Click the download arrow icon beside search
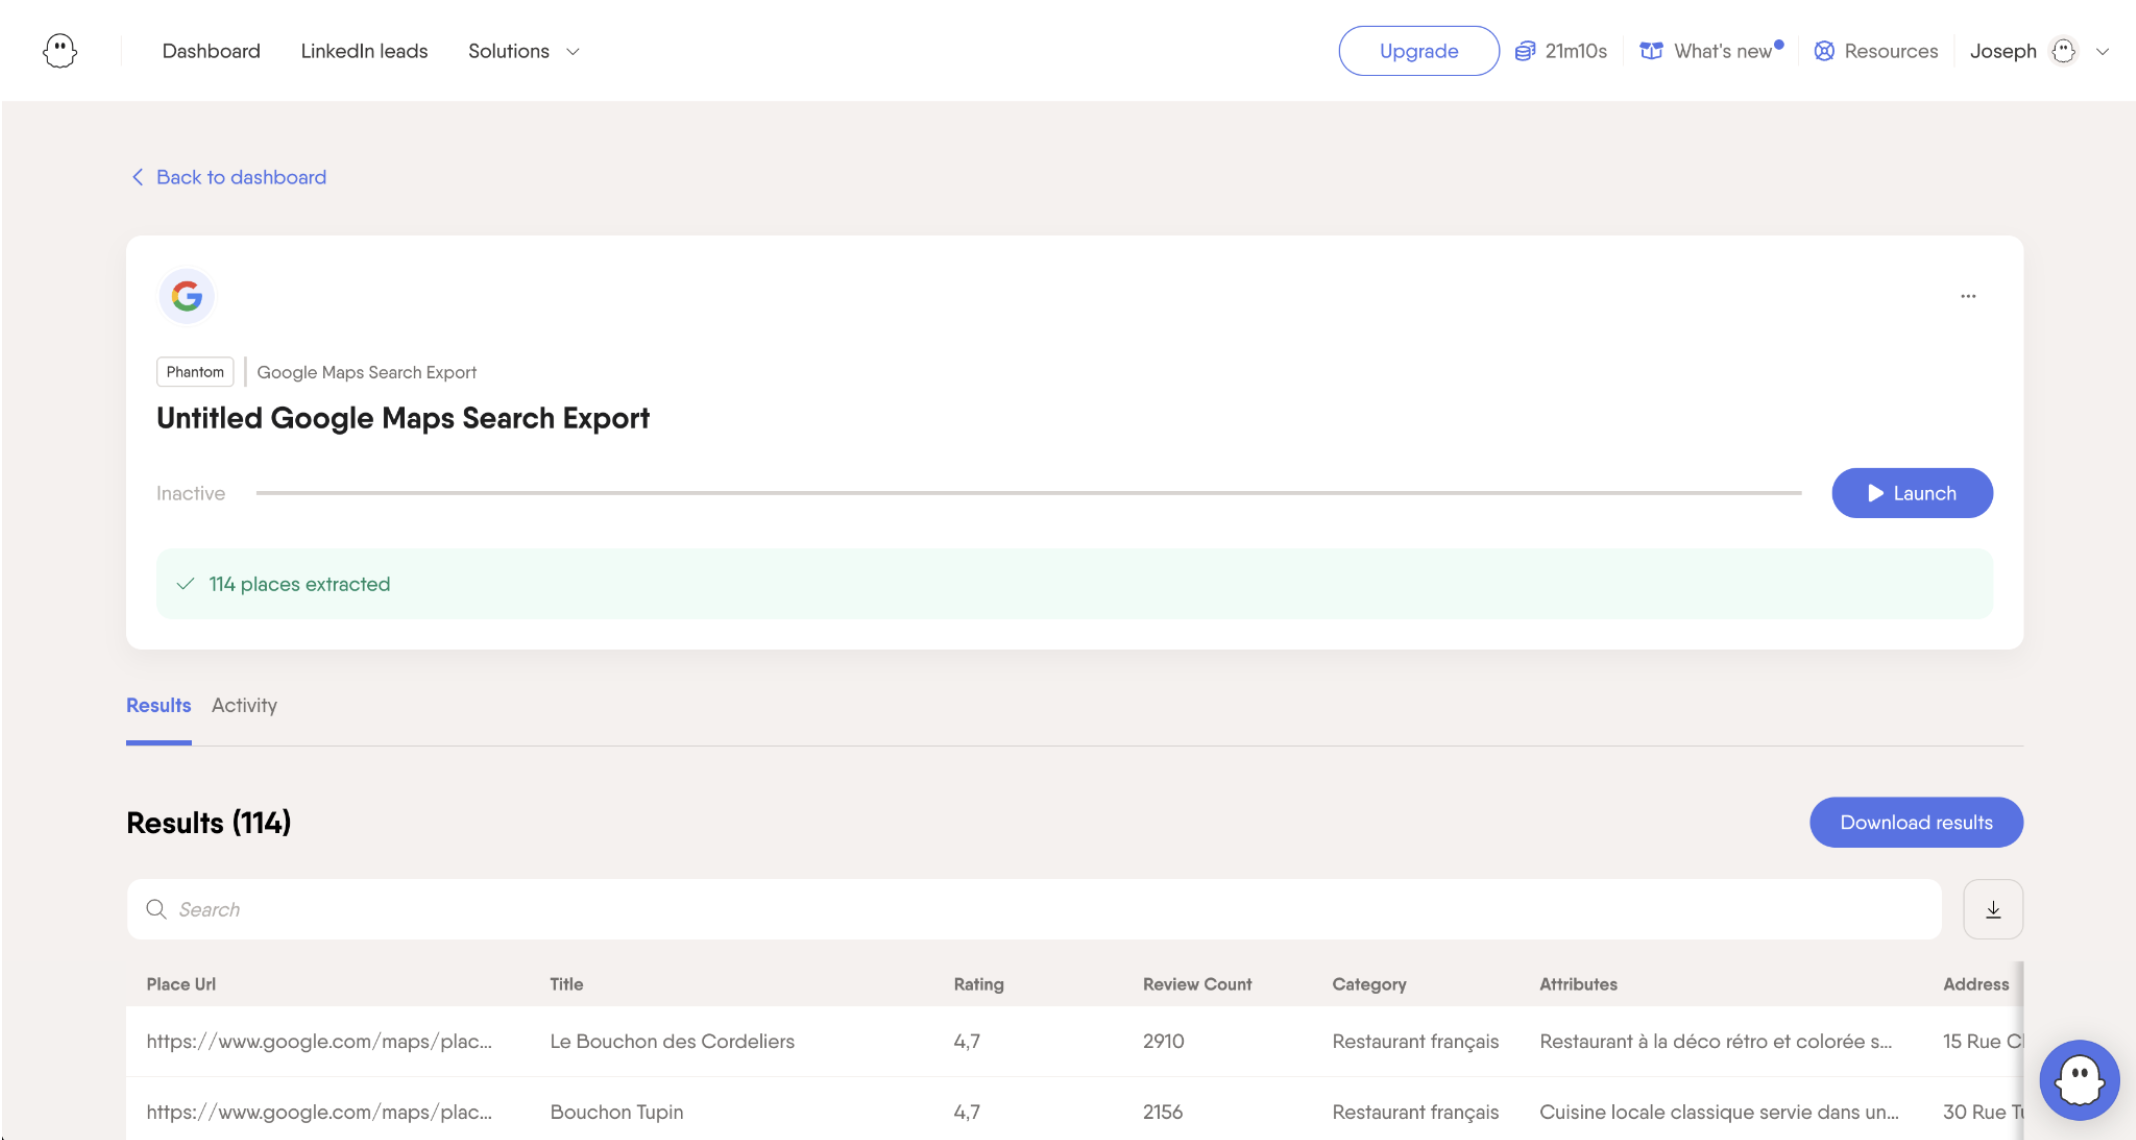This screenshot has width=2136, height=1140. (1993, 909)
